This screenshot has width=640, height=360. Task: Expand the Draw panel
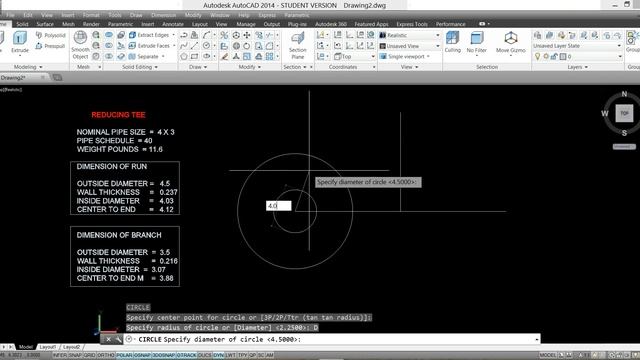click(x=198, y=67)
